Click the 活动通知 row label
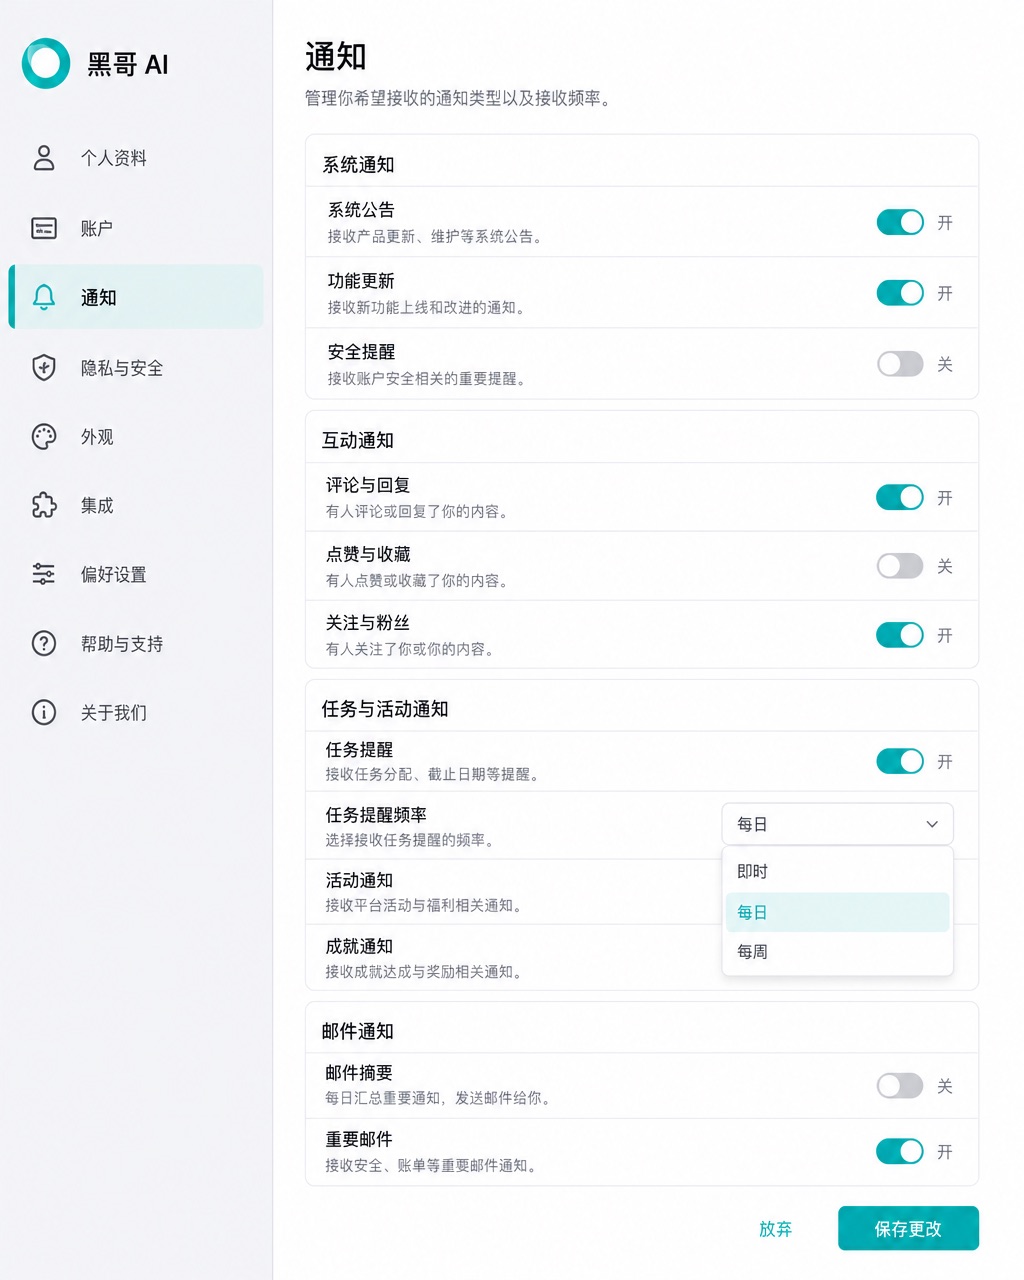 point(359,880)
